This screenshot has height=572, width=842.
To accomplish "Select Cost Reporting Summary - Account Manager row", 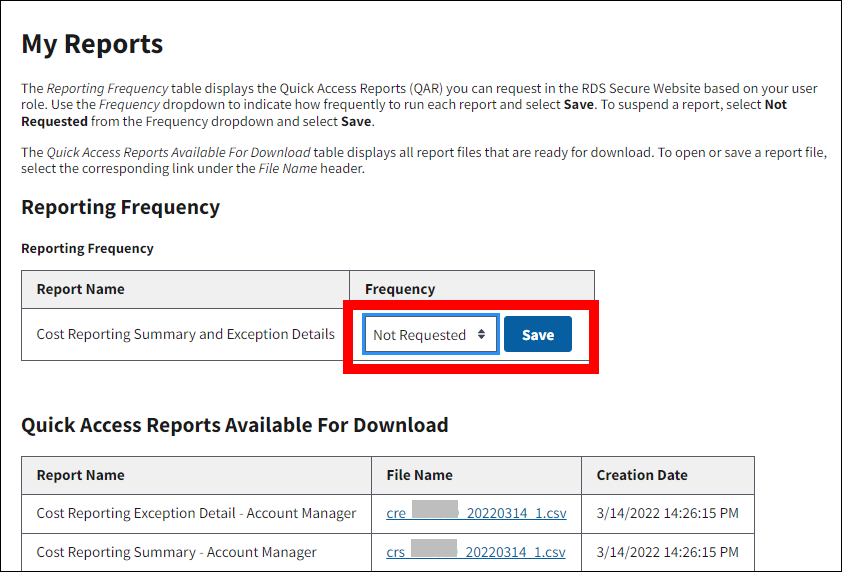I will point(177,552).
